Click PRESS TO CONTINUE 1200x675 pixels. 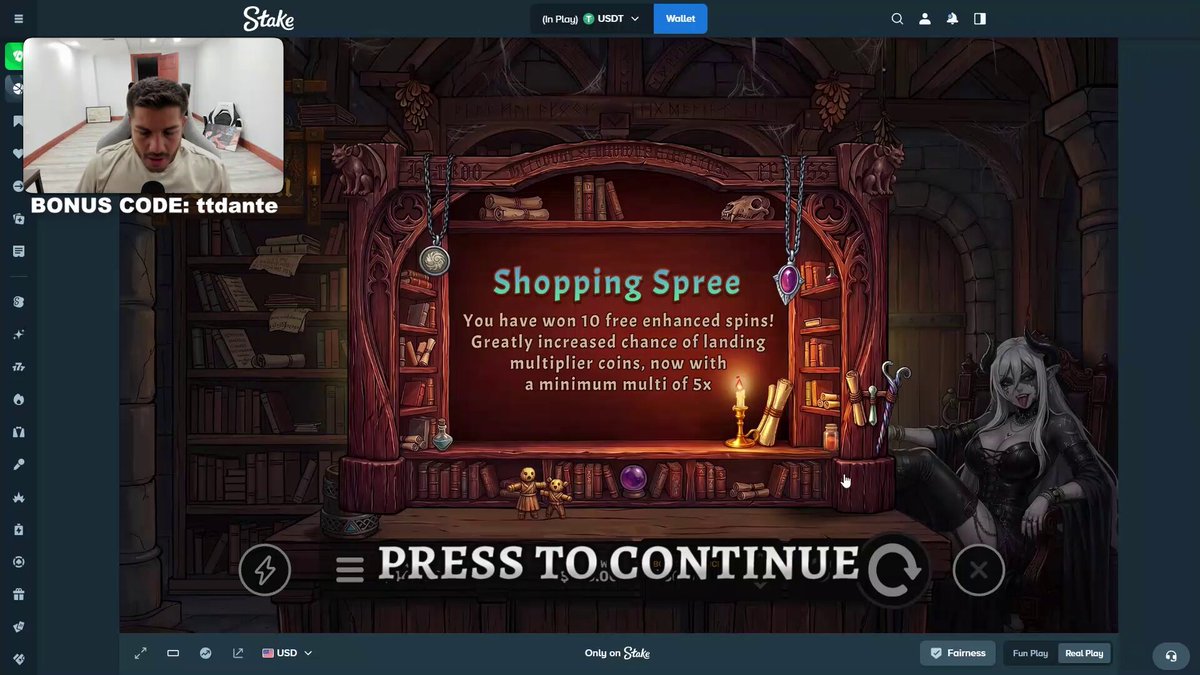coord(618,563)
